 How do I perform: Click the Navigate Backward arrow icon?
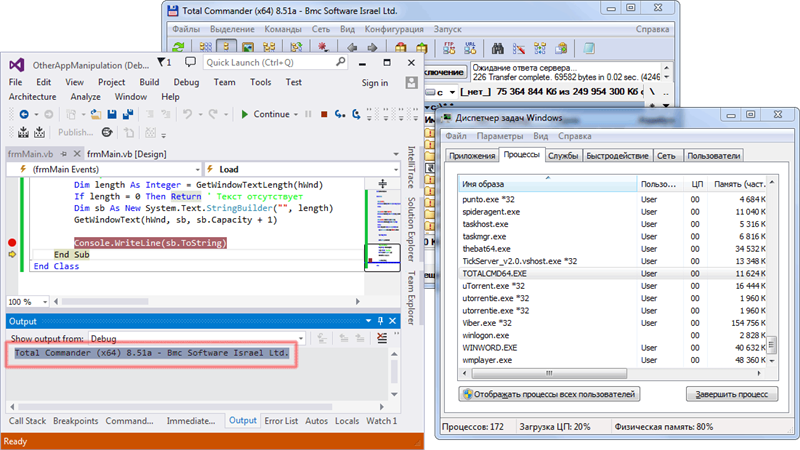[23, 114]
